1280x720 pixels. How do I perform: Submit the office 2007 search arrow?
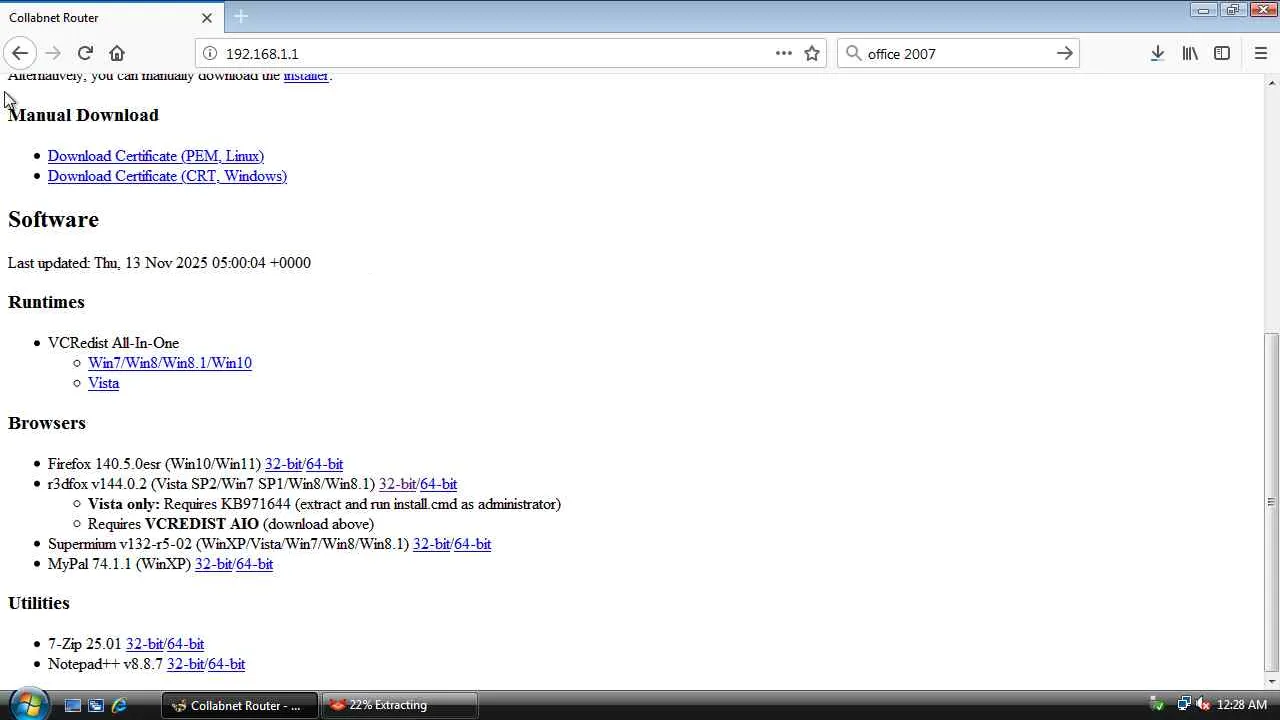click(x=1065, y=53)
